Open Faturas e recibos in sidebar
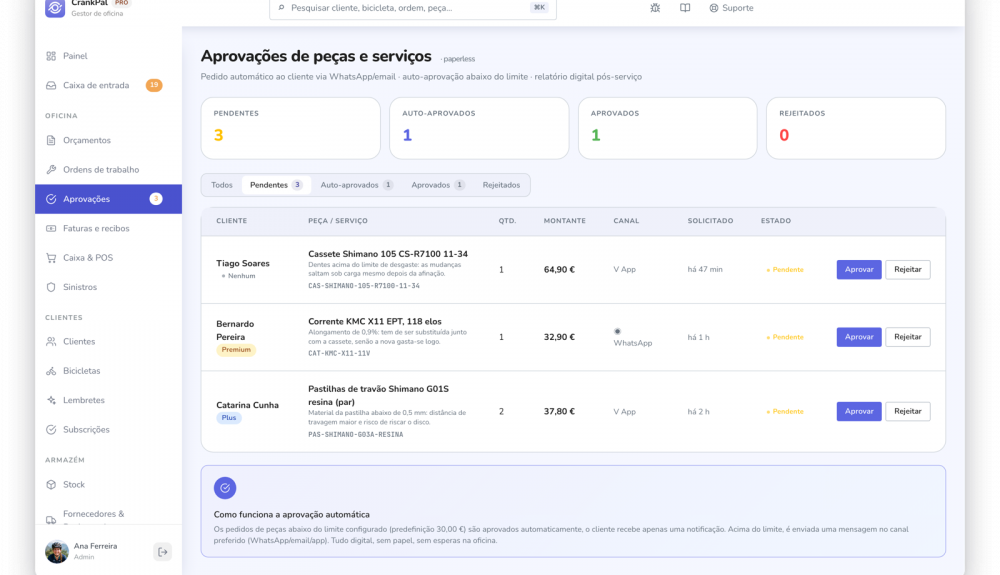1000x575 pixels. (108, 228)
